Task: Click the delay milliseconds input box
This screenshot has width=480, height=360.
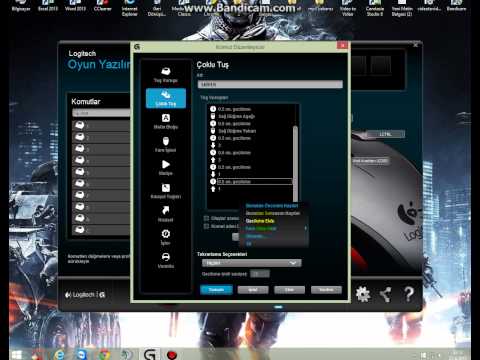Action: pos(260,274)
